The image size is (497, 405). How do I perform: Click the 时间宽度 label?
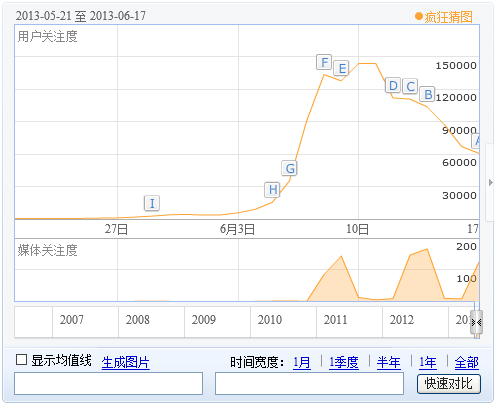257,362
